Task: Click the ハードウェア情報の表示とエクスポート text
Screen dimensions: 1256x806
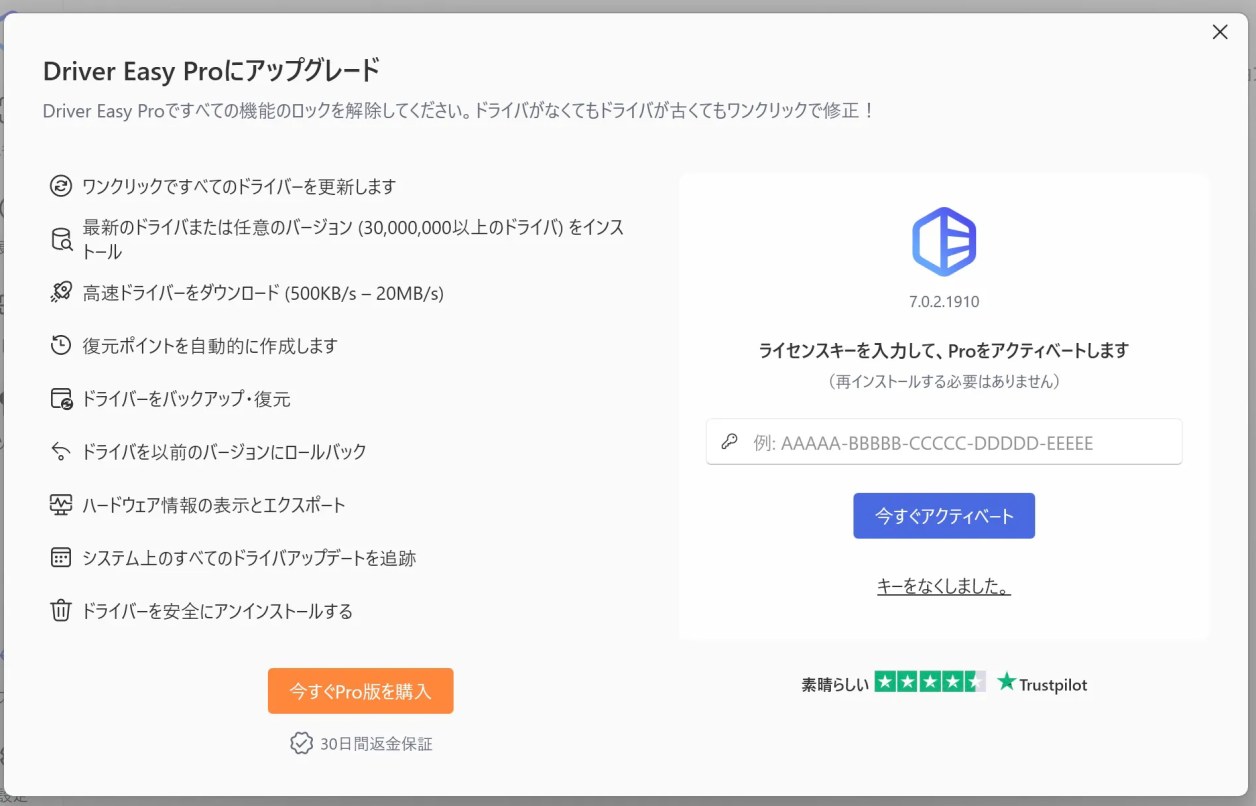Action: pos(214,505)
